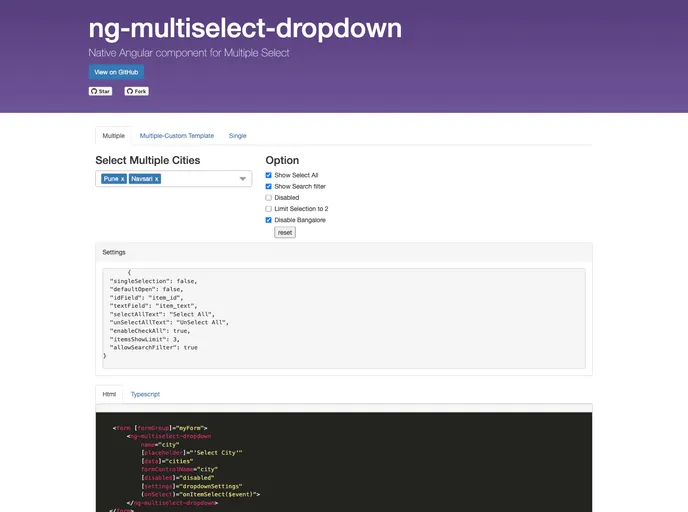Open the Single tab
Screen dimensions: 688x512
(237, 136)
